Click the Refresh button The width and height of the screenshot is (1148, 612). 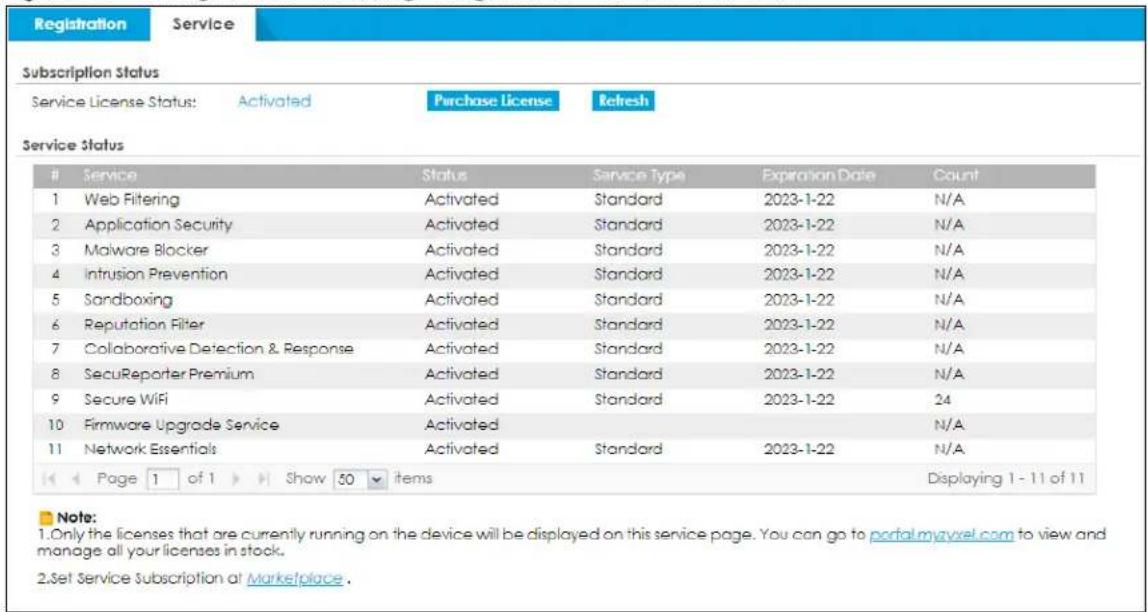[622, 101]
